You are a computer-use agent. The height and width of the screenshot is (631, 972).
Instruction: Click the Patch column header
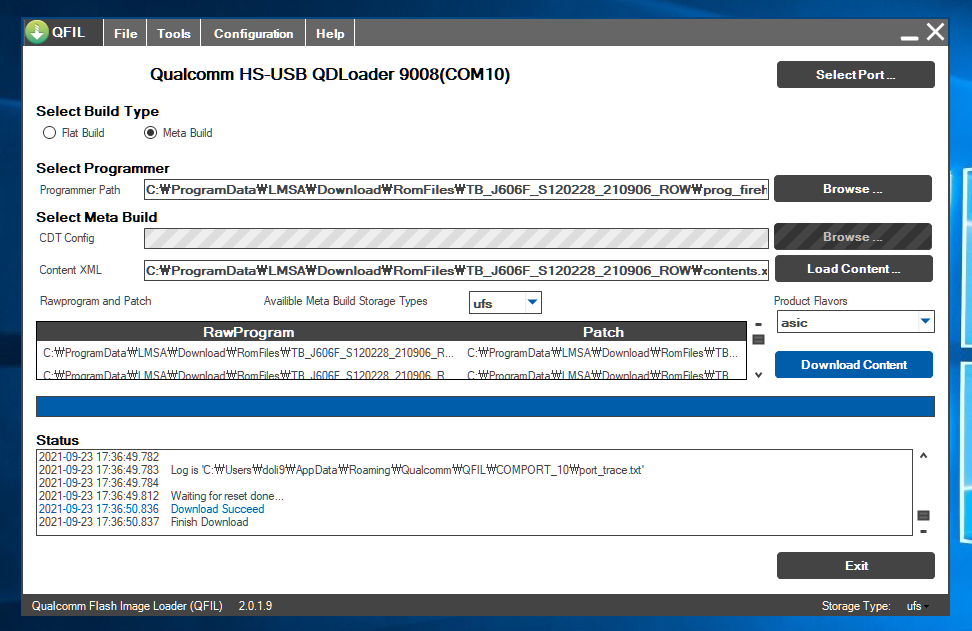click(603, 332)
